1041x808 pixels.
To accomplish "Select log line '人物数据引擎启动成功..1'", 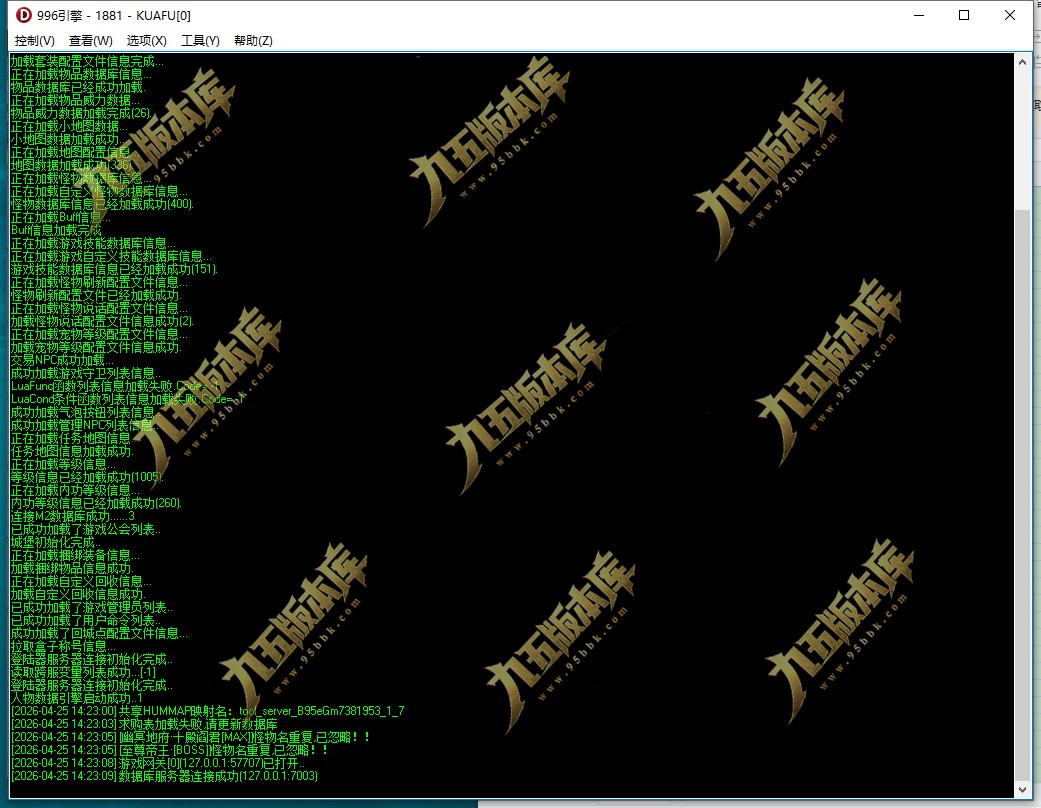I will (76, 698).
